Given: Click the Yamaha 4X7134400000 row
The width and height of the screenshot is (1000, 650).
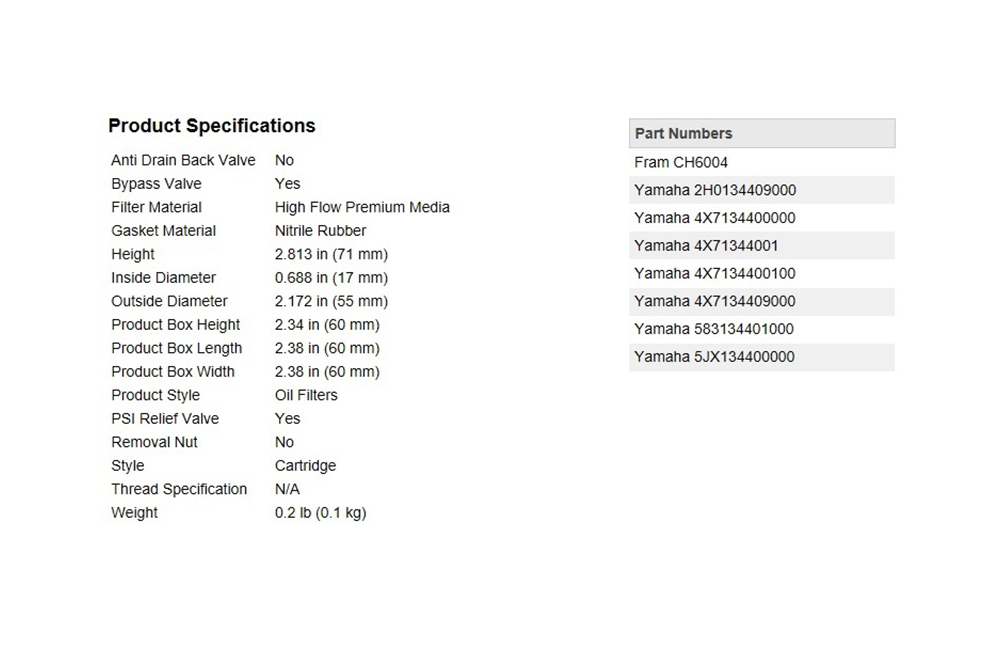Looking at the screenshot, I should click(762, 218).
